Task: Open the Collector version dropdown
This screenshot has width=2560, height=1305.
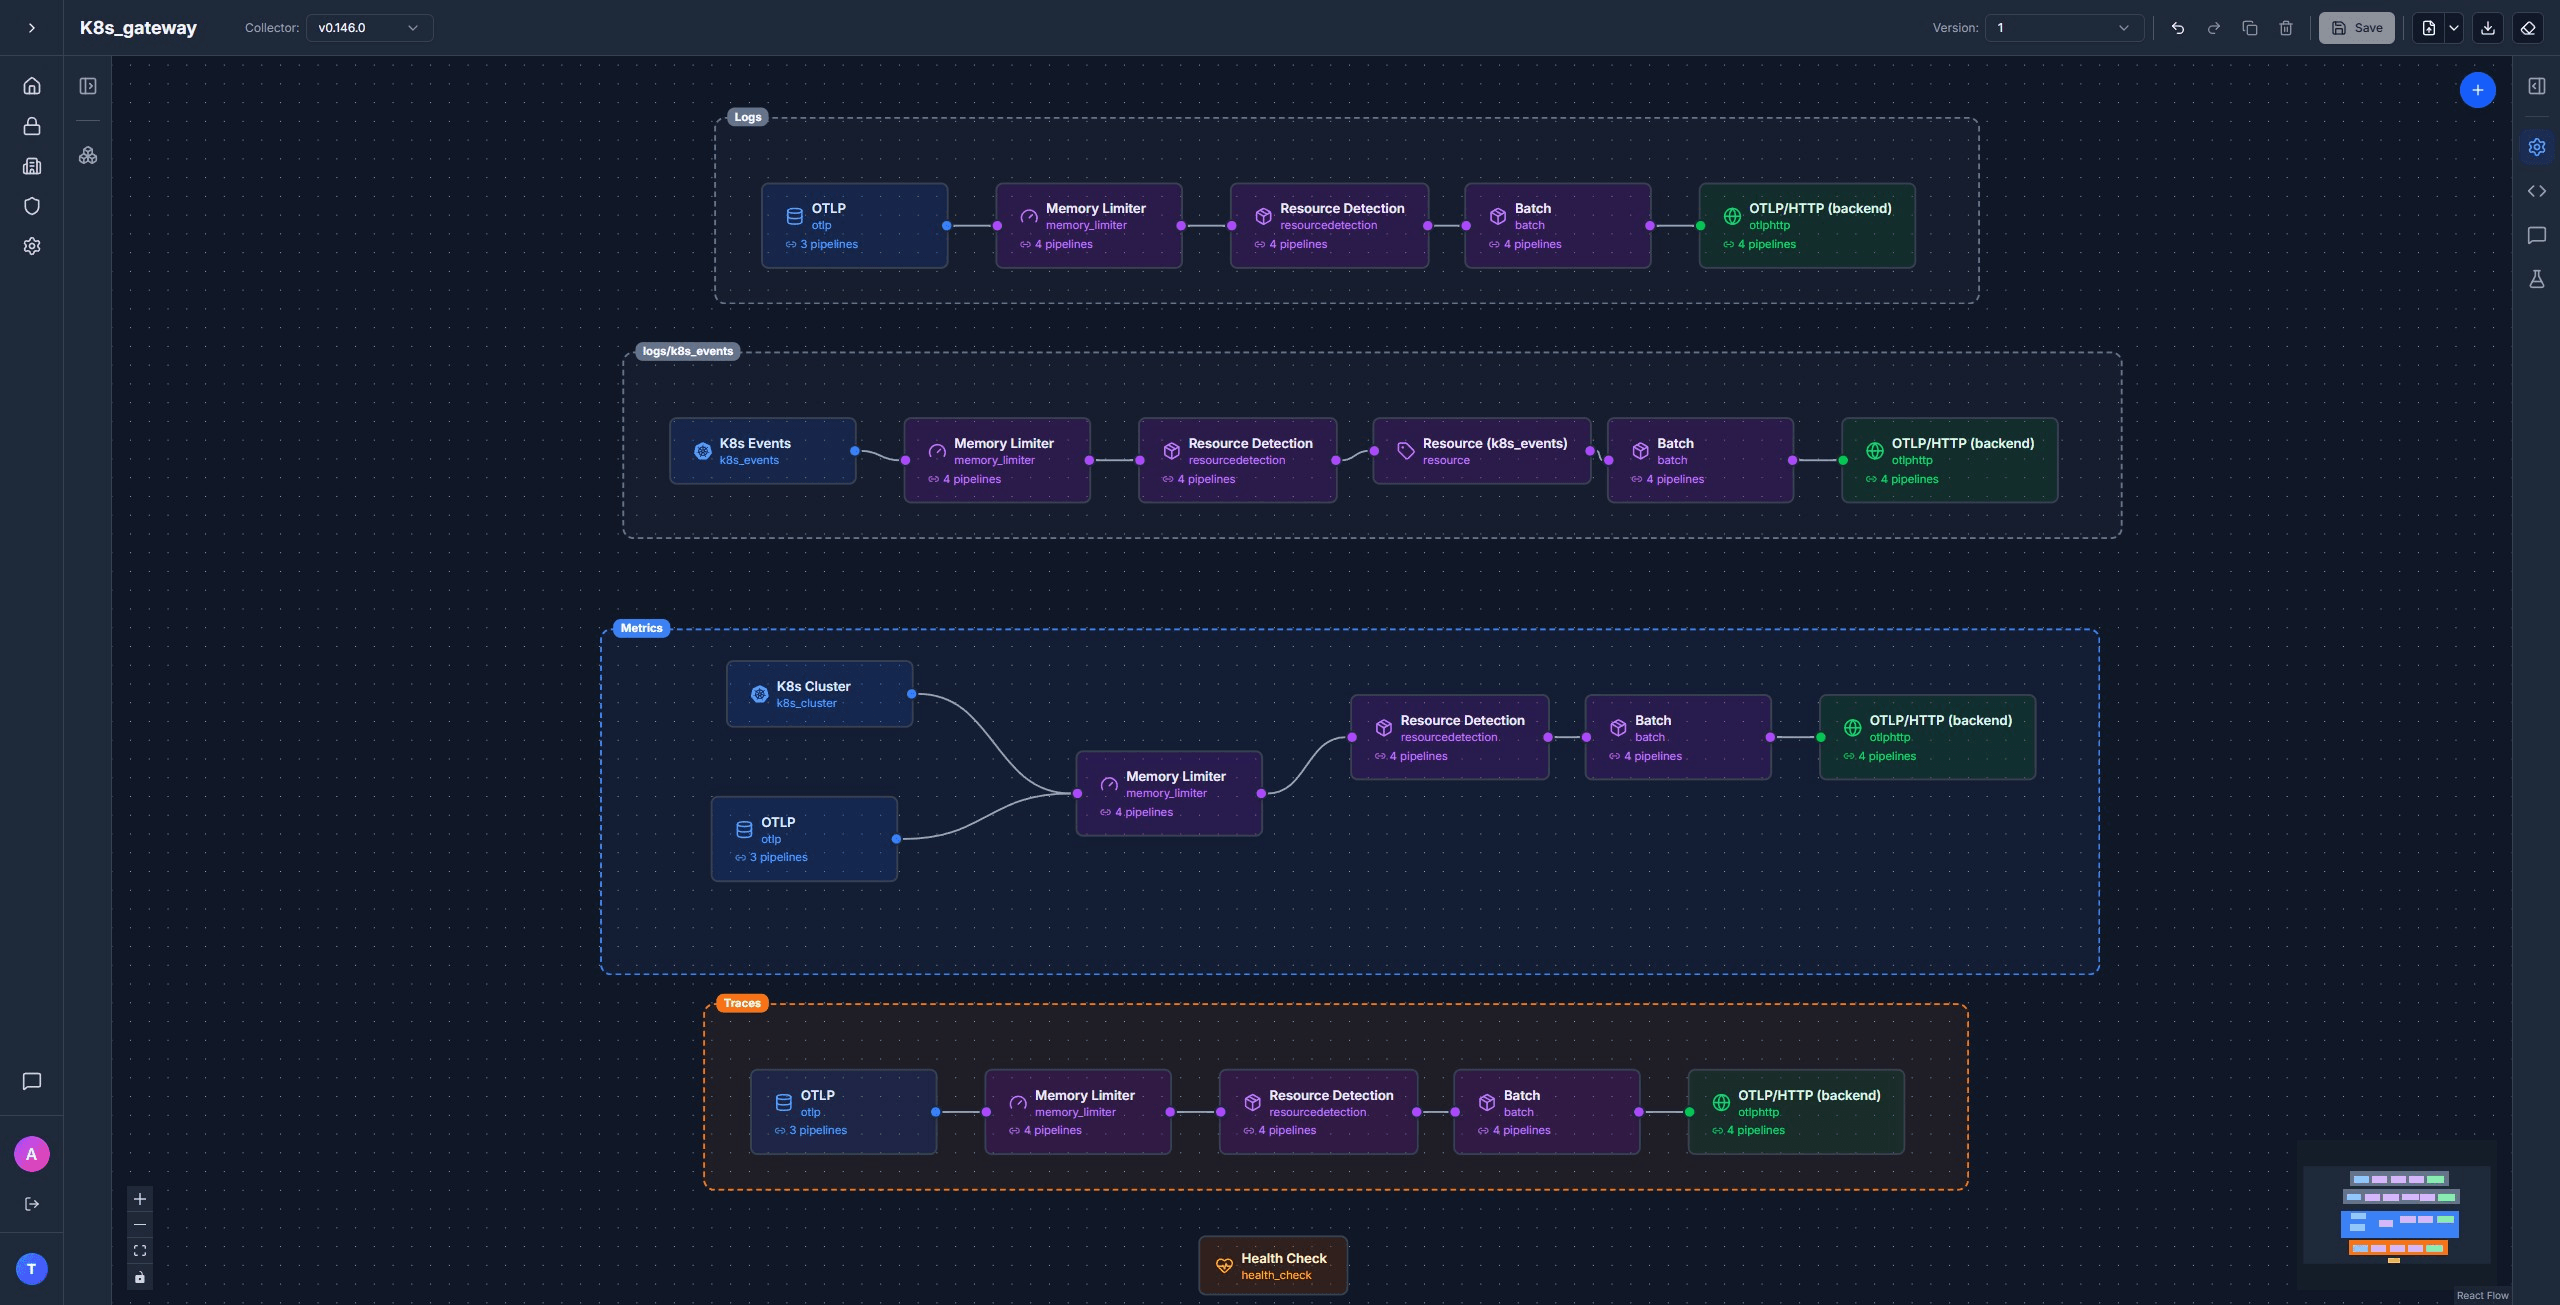Action: 369,28
